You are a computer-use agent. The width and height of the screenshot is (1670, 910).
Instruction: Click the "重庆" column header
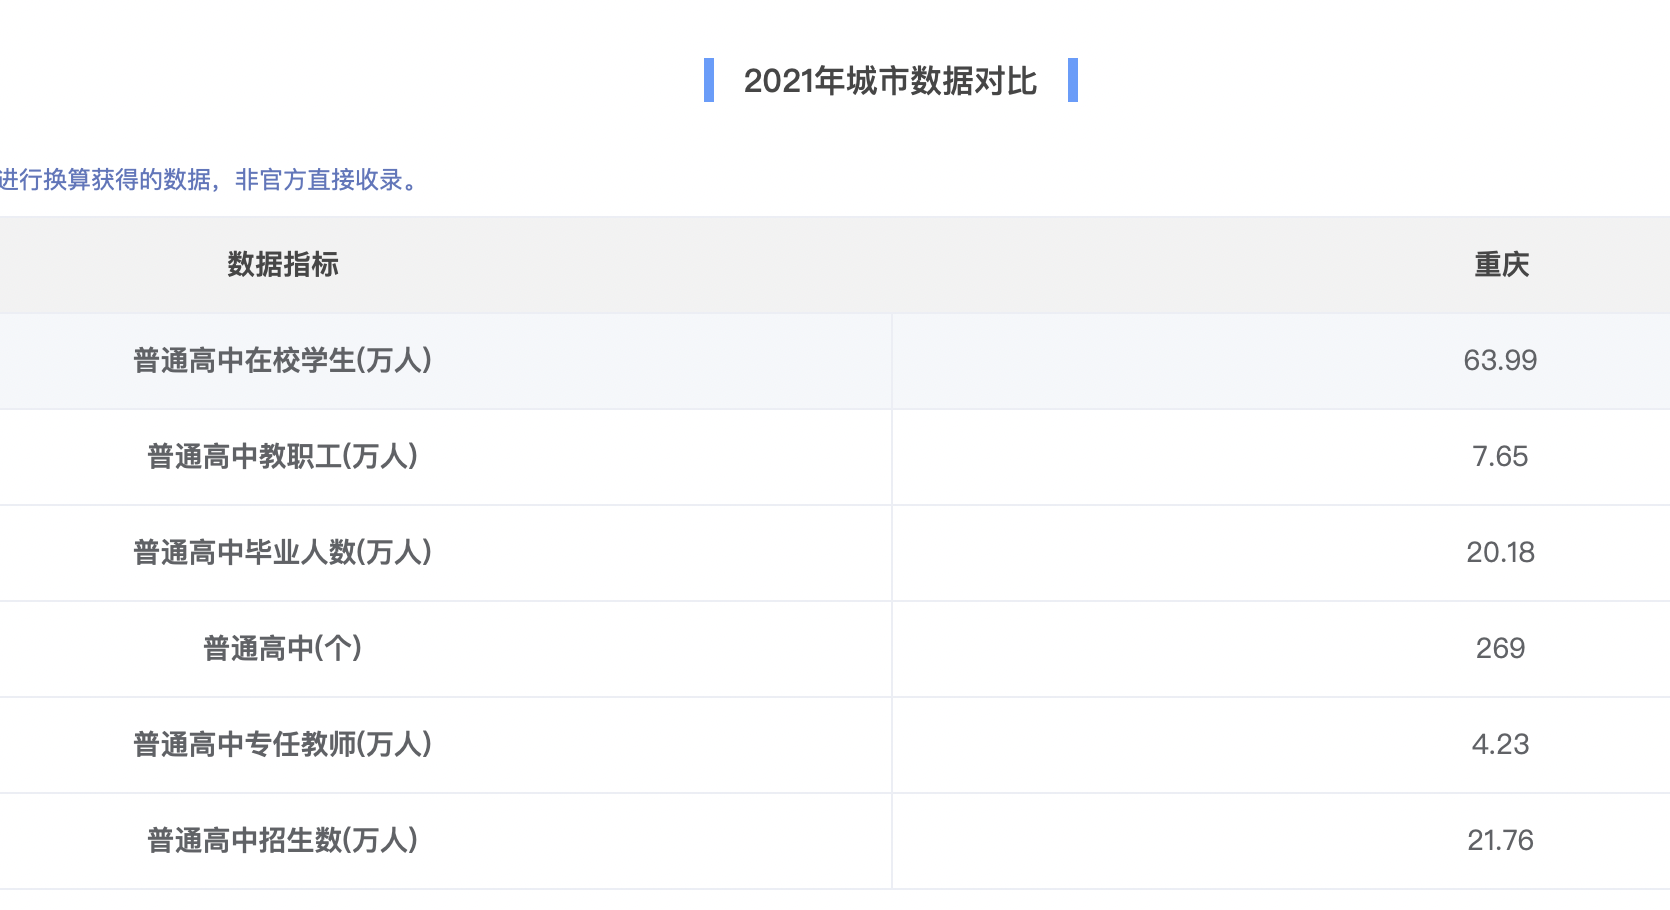[1501, 265]
